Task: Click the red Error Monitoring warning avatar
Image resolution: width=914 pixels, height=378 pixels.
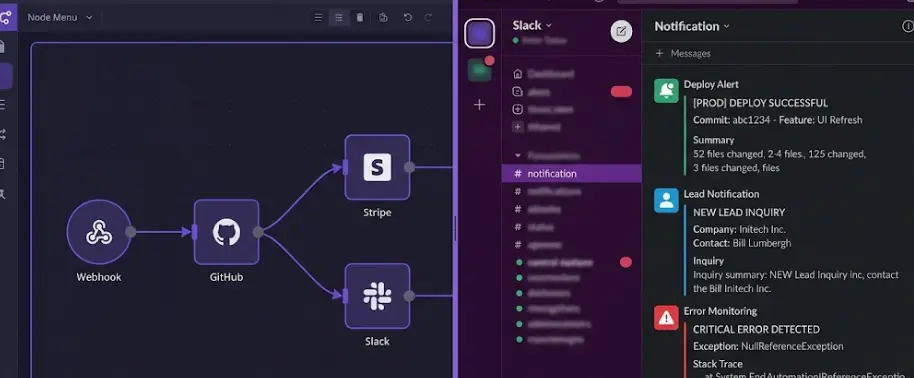Action: tap(666, 317)
